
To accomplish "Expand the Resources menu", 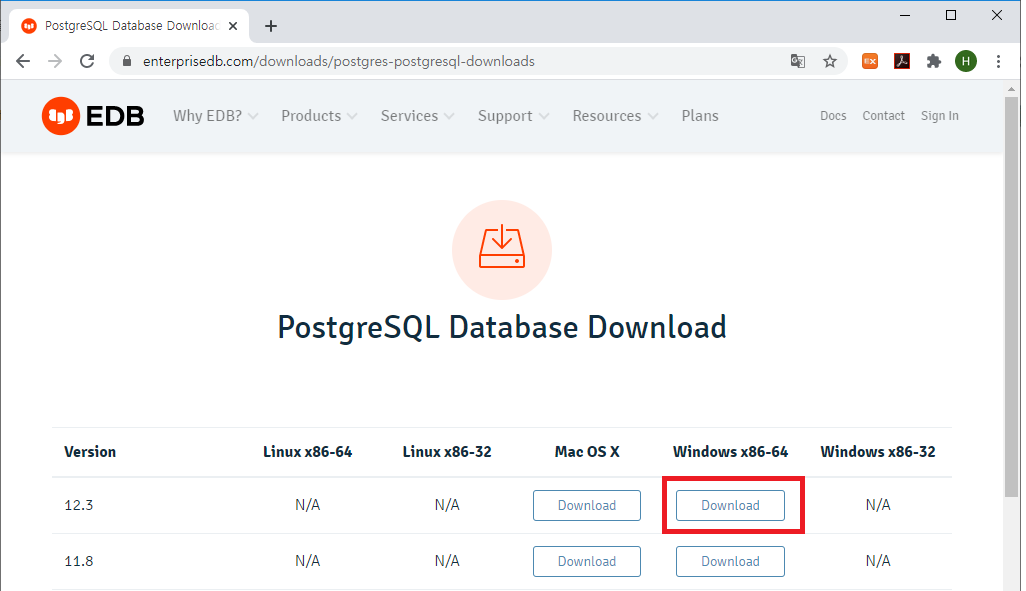I will click(615, 116).
